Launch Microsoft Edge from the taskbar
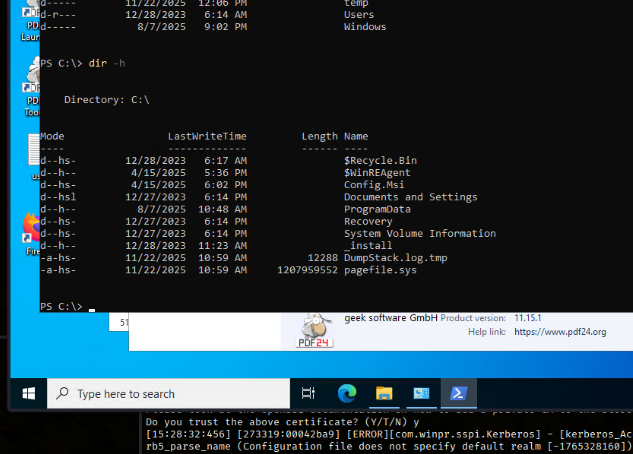 347,393
